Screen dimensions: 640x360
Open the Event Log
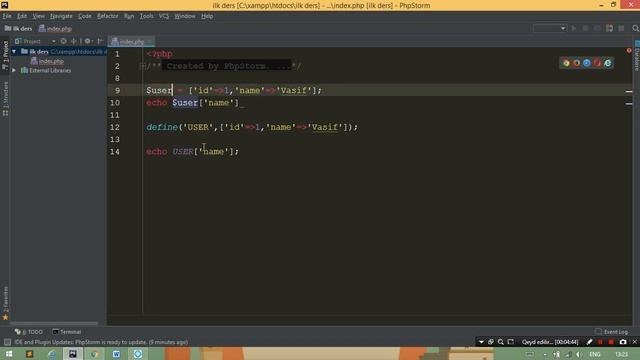(611, 332)
